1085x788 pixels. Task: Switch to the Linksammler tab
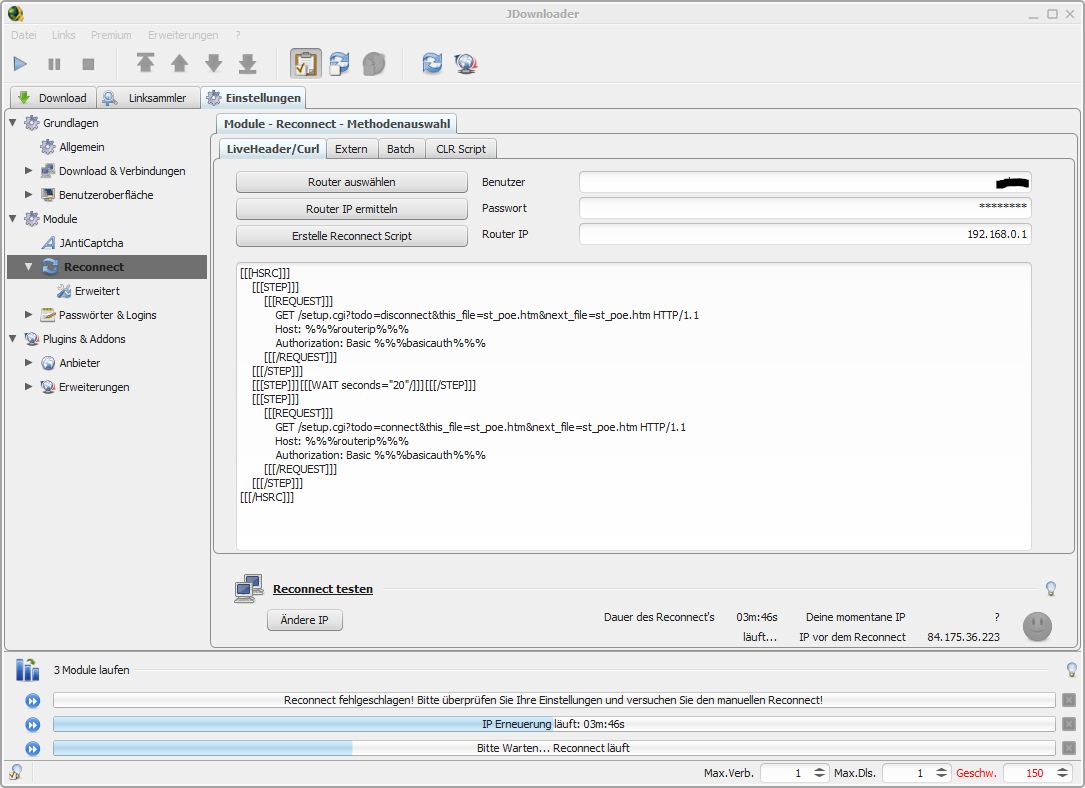[x=148, y=98]
